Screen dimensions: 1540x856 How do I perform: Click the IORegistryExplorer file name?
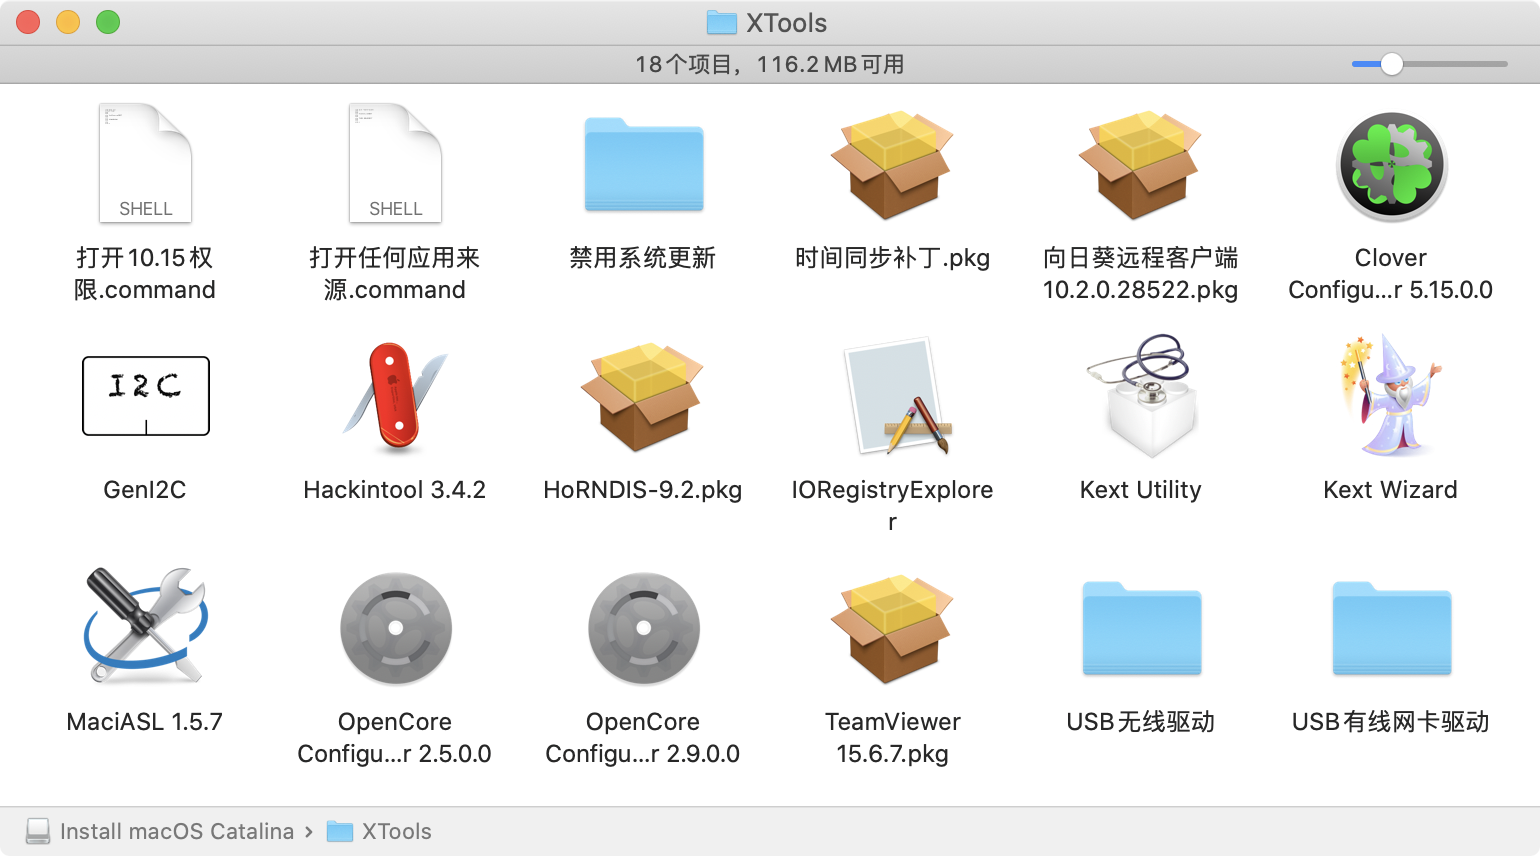coord(893,506)
